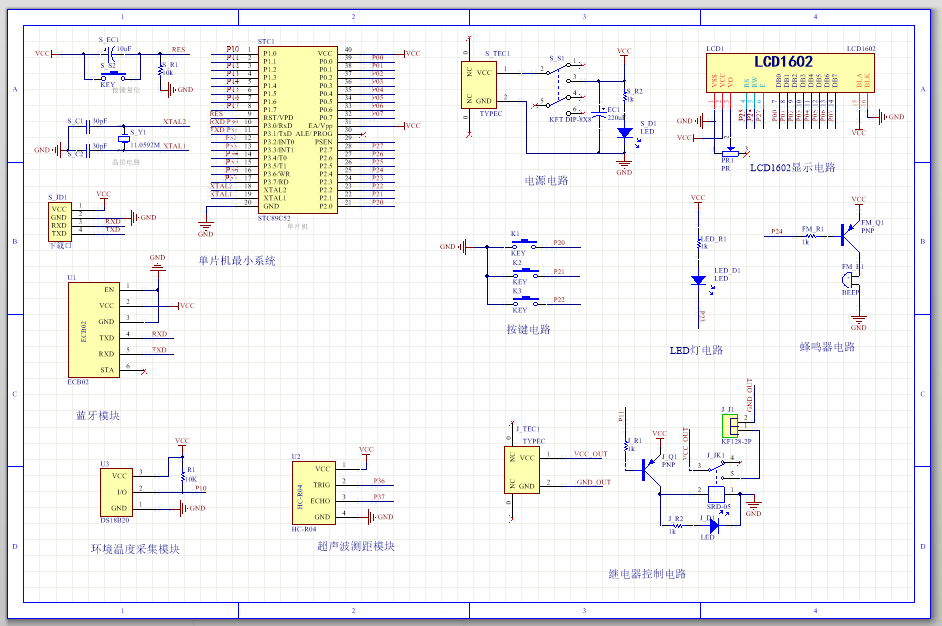Click the blue S_D1 LED in power circuit
Screen dimensions: 942x626
pos(624,131)
